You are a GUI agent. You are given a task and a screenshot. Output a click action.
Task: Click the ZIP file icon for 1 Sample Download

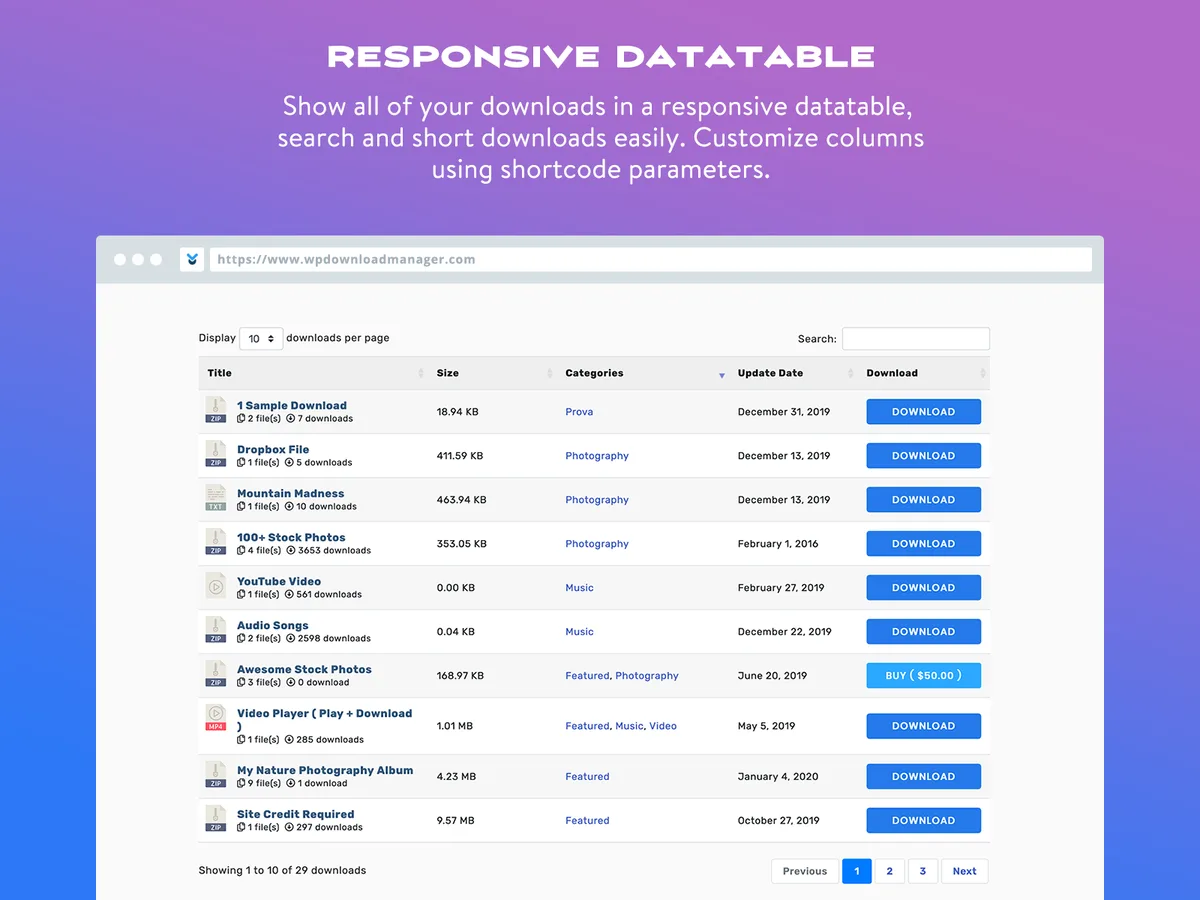coord(216,410)
